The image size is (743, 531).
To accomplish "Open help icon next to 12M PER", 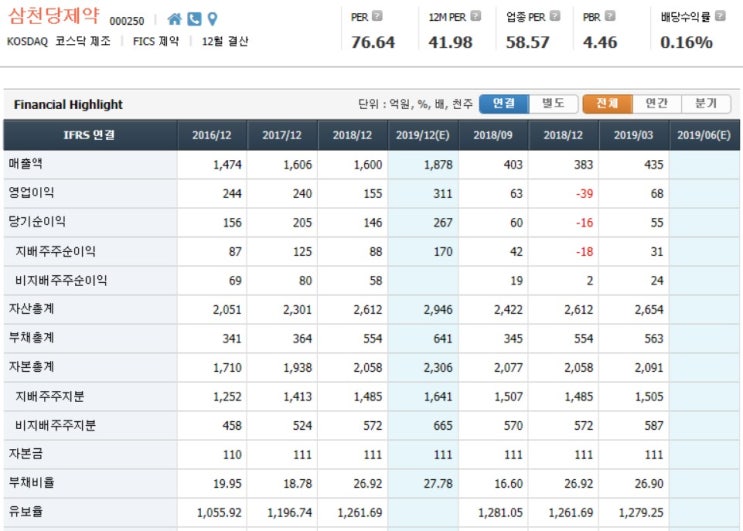I will (476, 16).
